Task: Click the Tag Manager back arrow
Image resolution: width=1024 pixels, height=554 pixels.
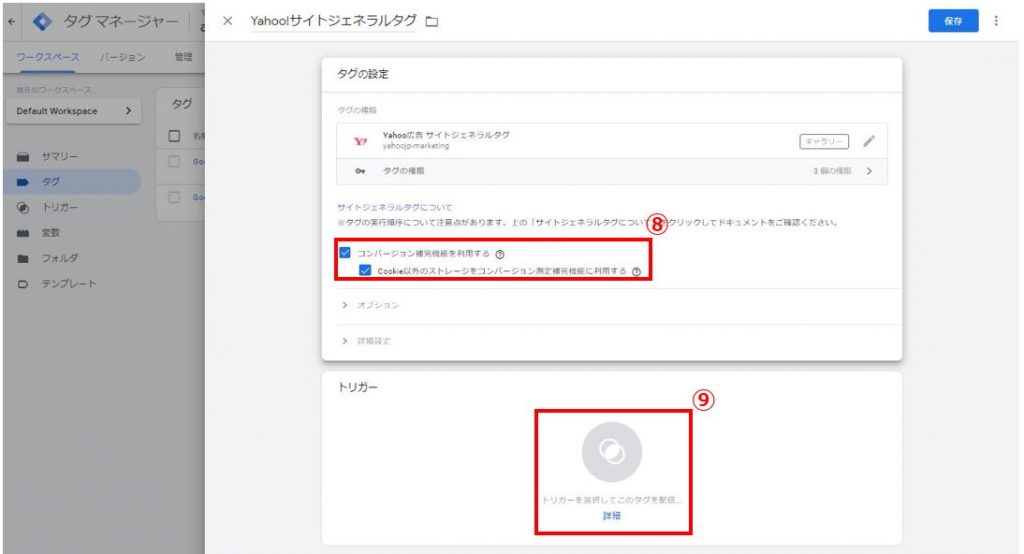Action: click(x=11, y=22)
